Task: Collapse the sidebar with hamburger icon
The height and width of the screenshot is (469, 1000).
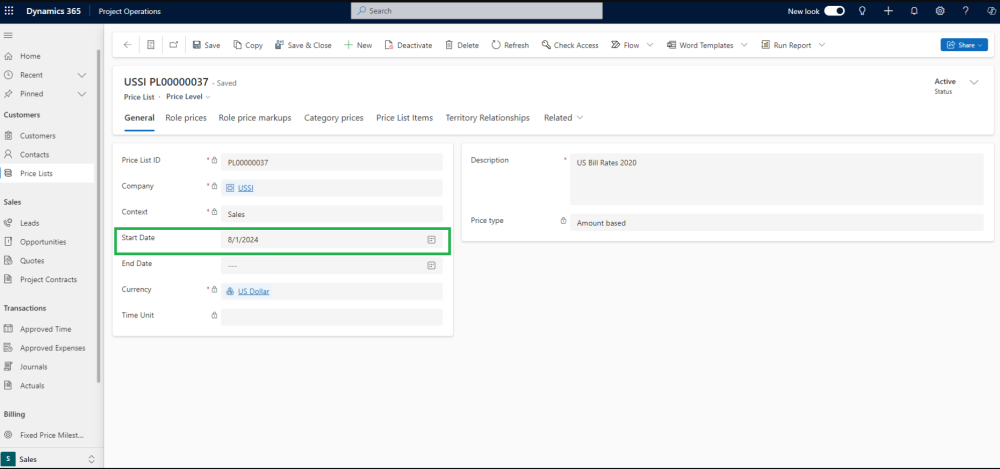Action: pos(8,35)
